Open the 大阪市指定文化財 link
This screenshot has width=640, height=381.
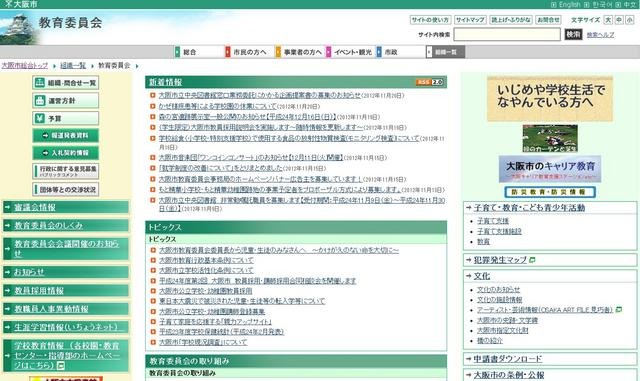503,330
